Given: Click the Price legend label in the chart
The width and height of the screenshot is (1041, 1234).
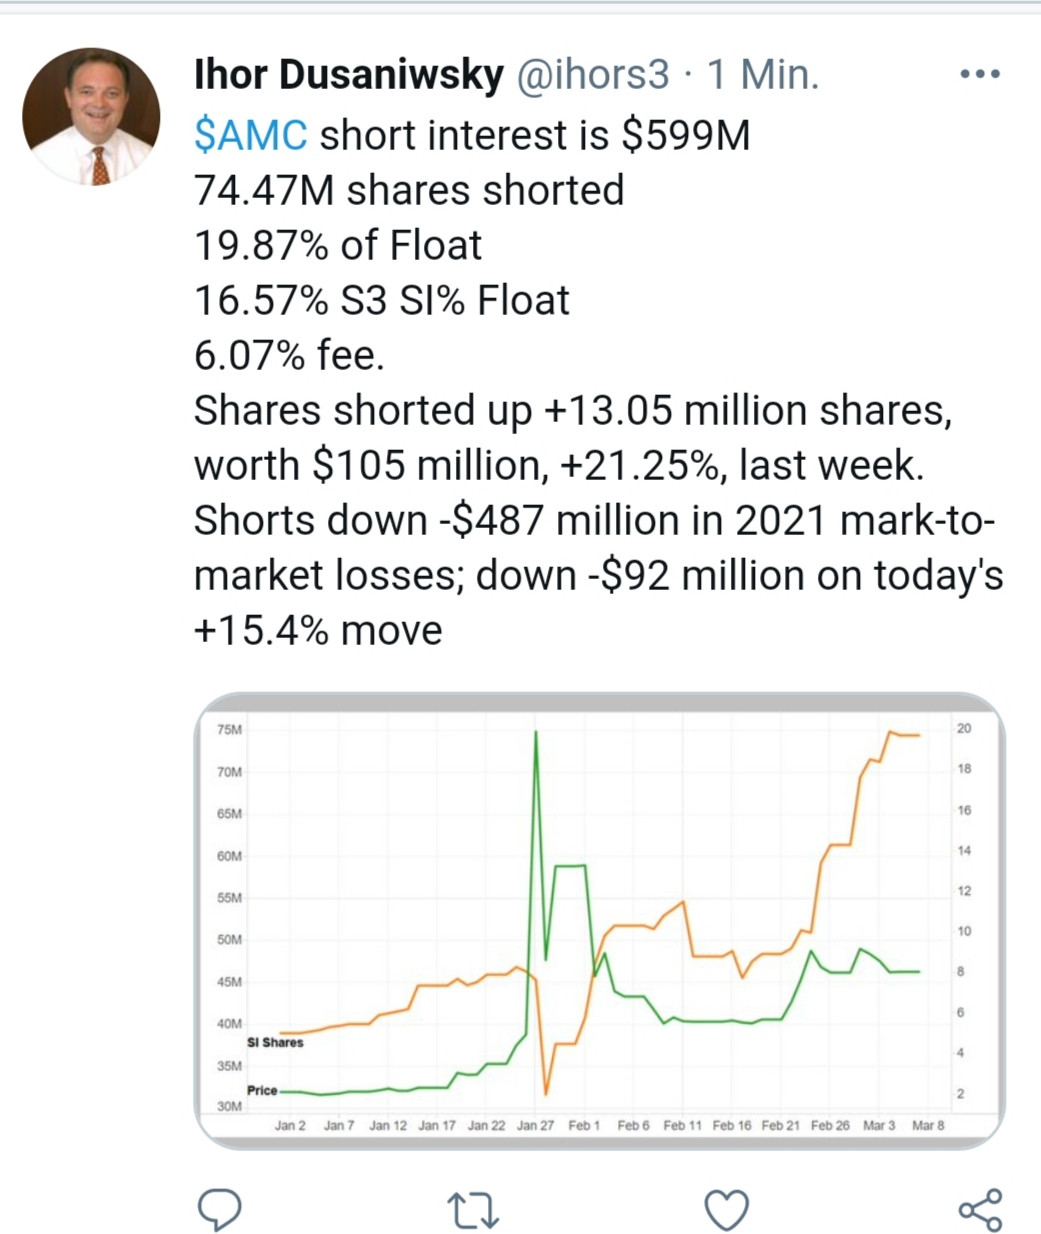Looking at the screenshot, I should pos(262,1090).
